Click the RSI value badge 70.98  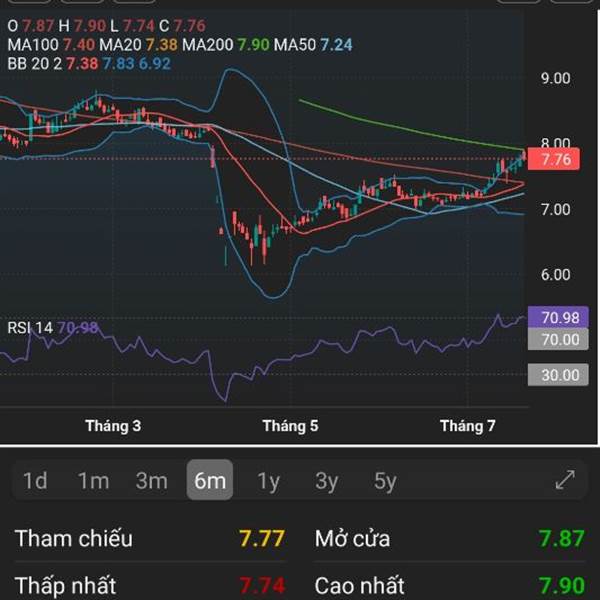pos(558,317)
